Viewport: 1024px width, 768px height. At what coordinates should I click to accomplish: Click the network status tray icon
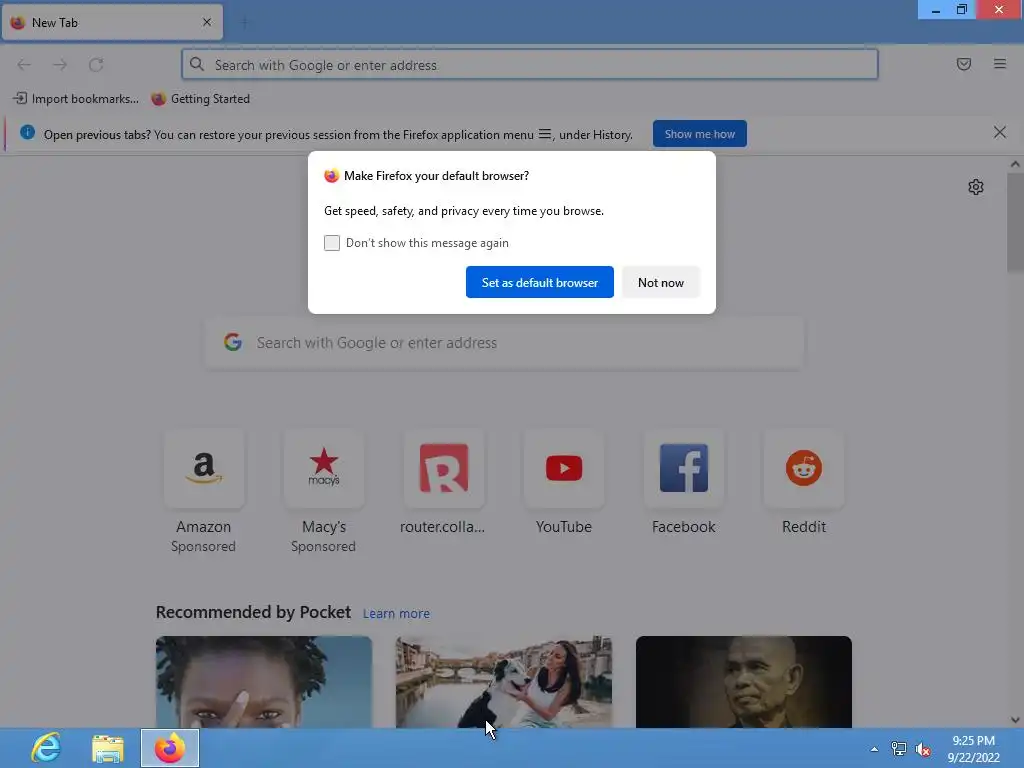coord(899,749)
